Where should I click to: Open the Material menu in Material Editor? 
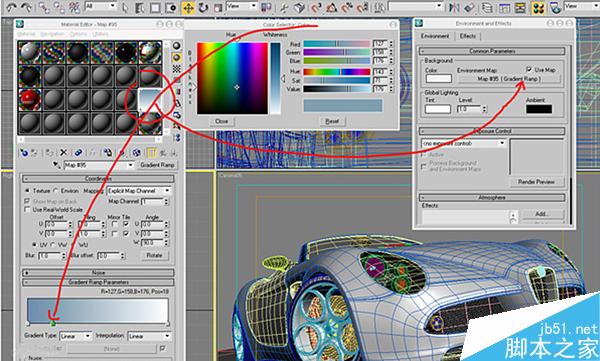26,34
